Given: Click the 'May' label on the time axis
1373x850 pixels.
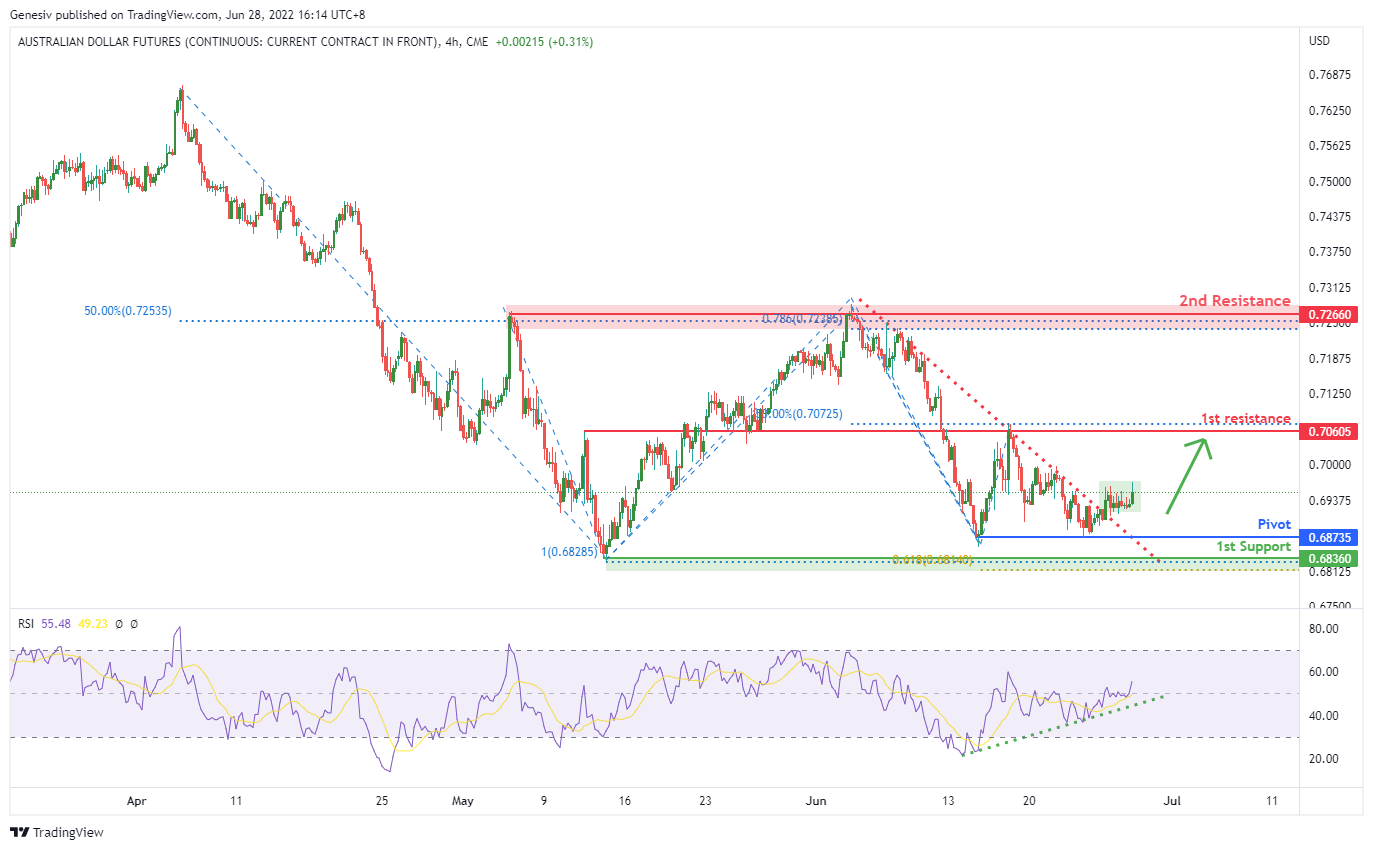Looking at the screenshot, I should (462, 801).
